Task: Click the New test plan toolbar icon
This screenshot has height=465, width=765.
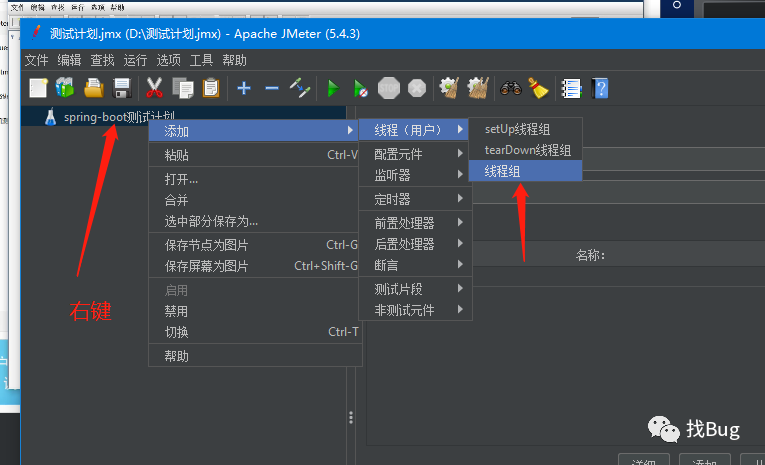Action: point(39,89)
